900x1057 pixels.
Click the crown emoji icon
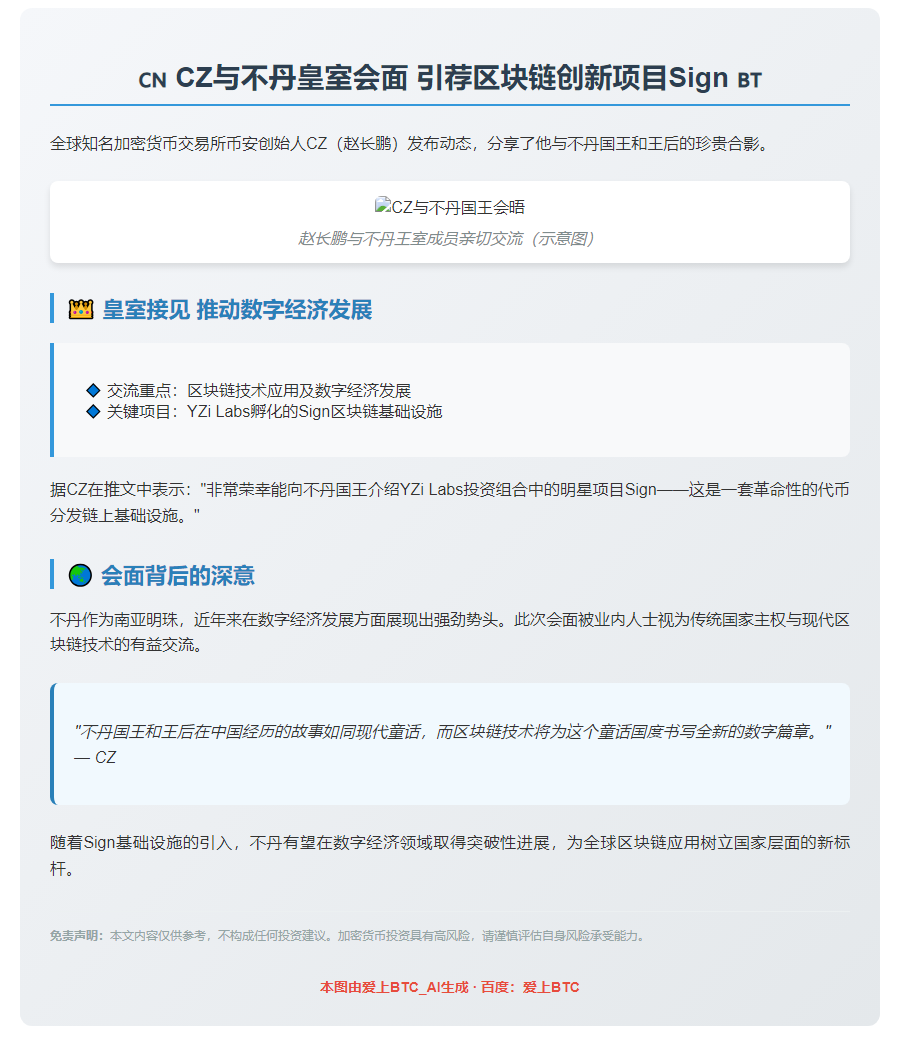[x=81, y=309]
